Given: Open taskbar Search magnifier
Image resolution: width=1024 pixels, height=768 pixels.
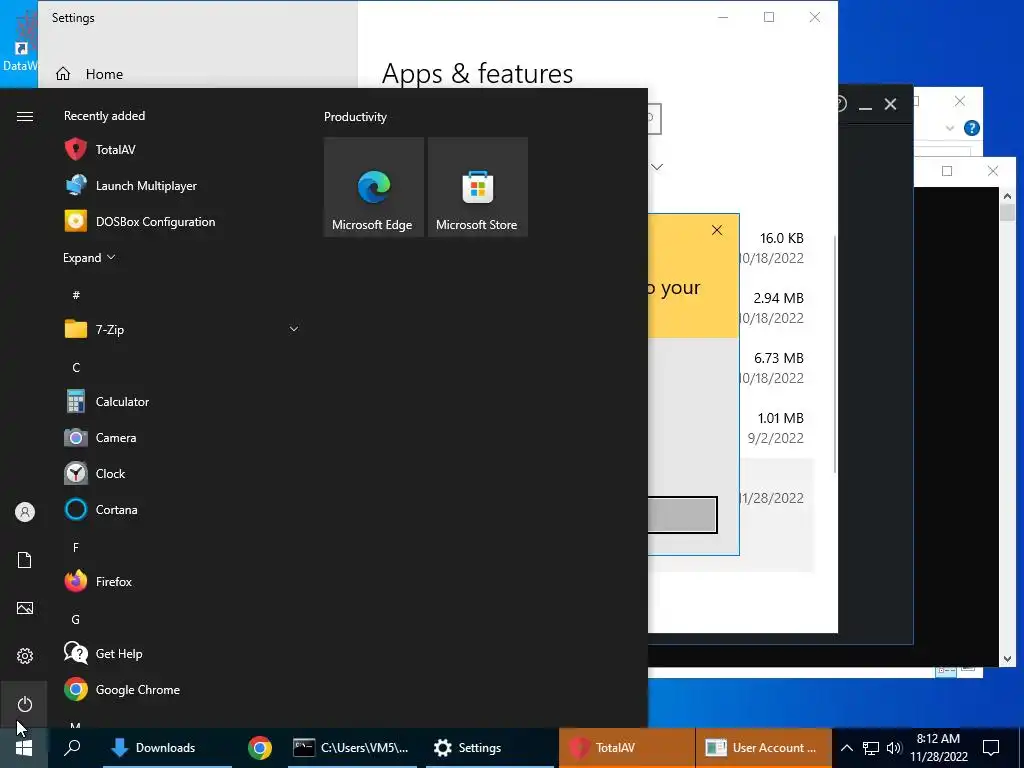Looking at the screenshot, I should (x=72, y=747).
